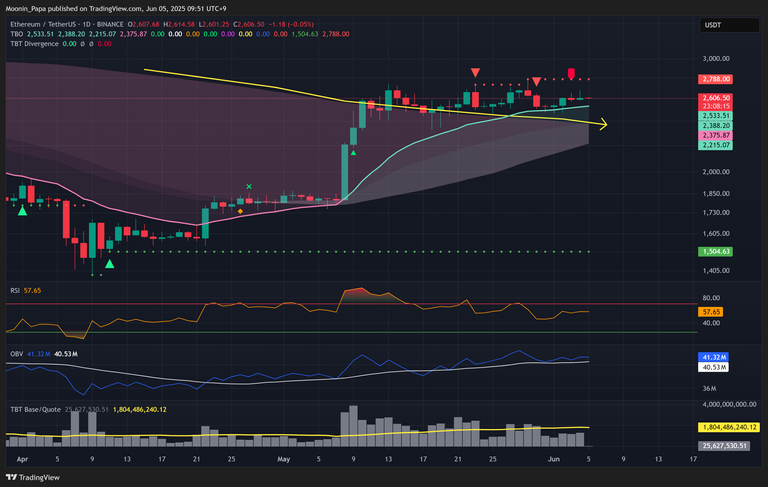This screenshot has height=487, width=768.
Task: Click the TBO legend value 2,788.00
Action: pos(336,34)
